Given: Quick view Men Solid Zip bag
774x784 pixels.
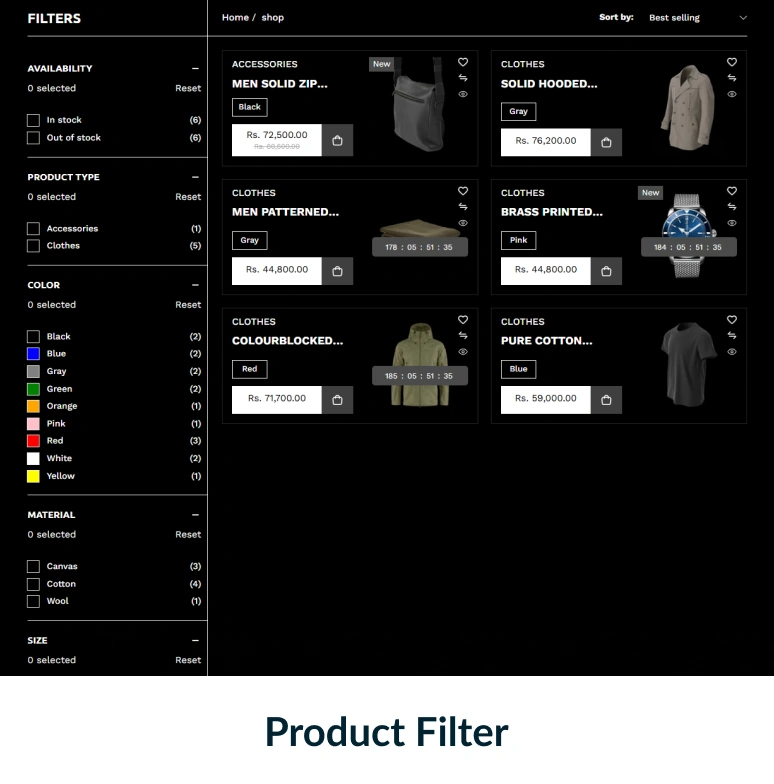Looking at the screenshot, I should pyautogui.click(x=463, y=94).
